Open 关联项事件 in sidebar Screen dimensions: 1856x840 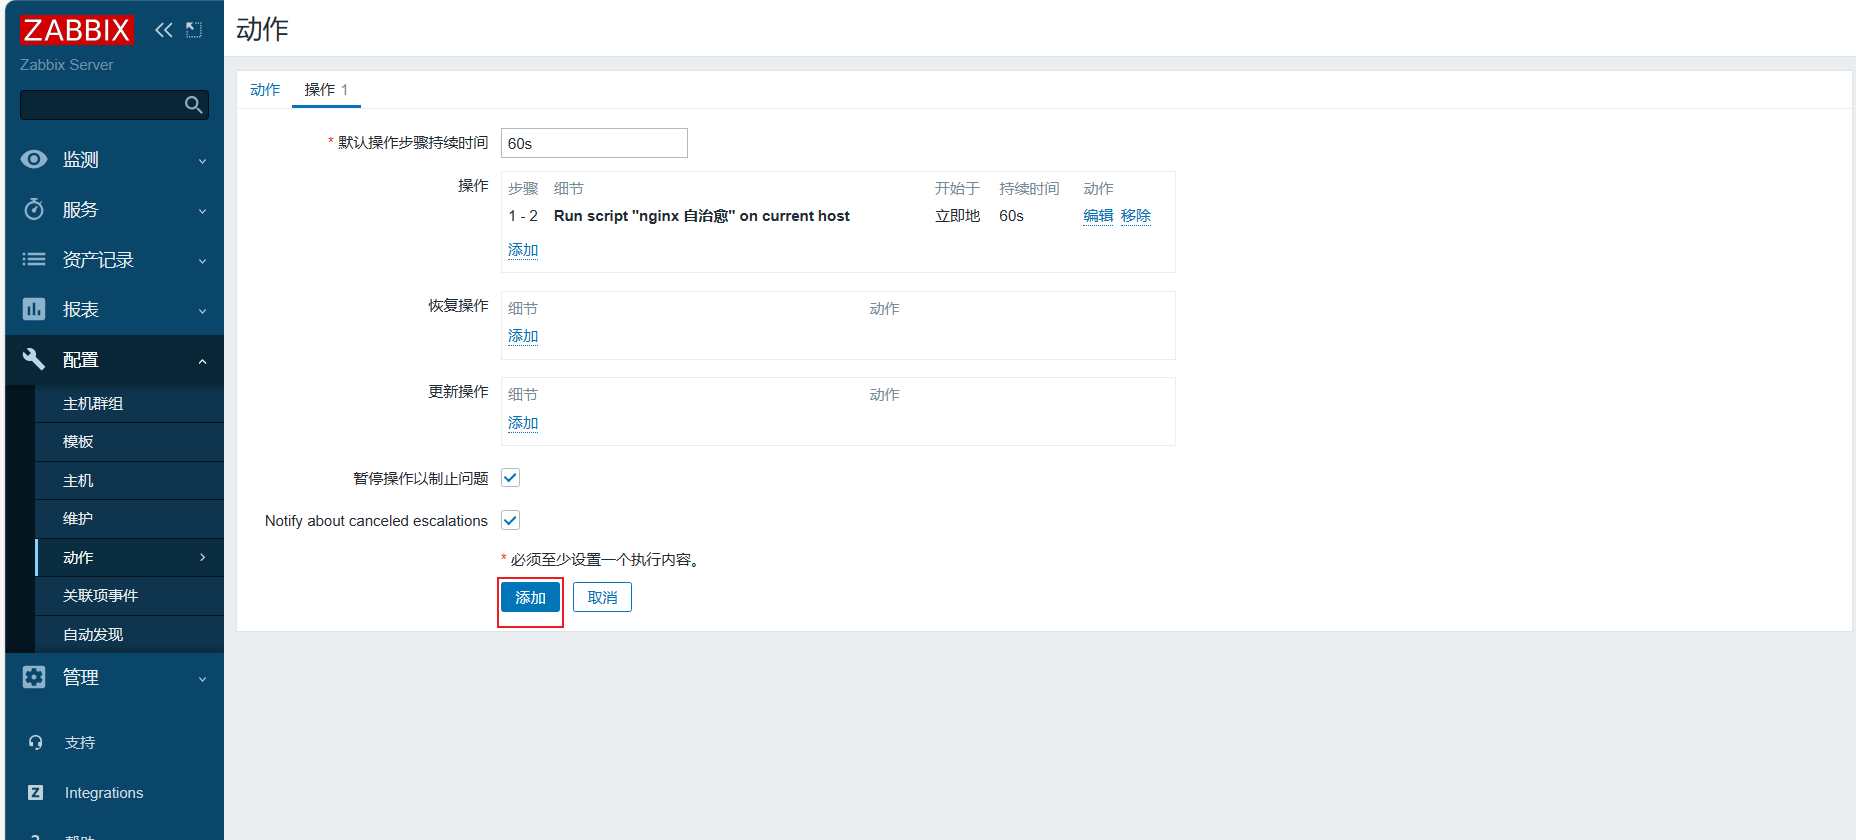tap(100, 595)
